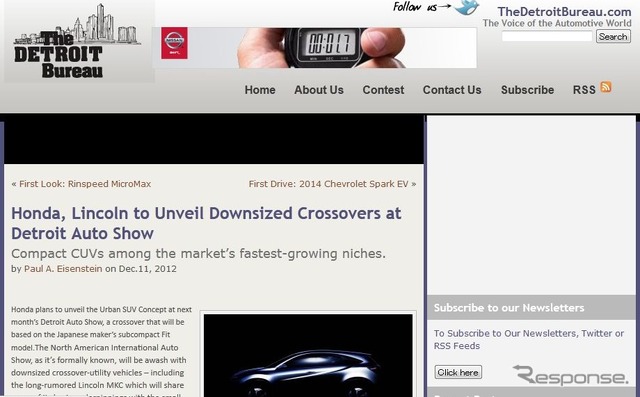Viewport: 640px width, 397px height.
Task: Select The Voice of the Automotive World tagline
Action: point(557,23)
